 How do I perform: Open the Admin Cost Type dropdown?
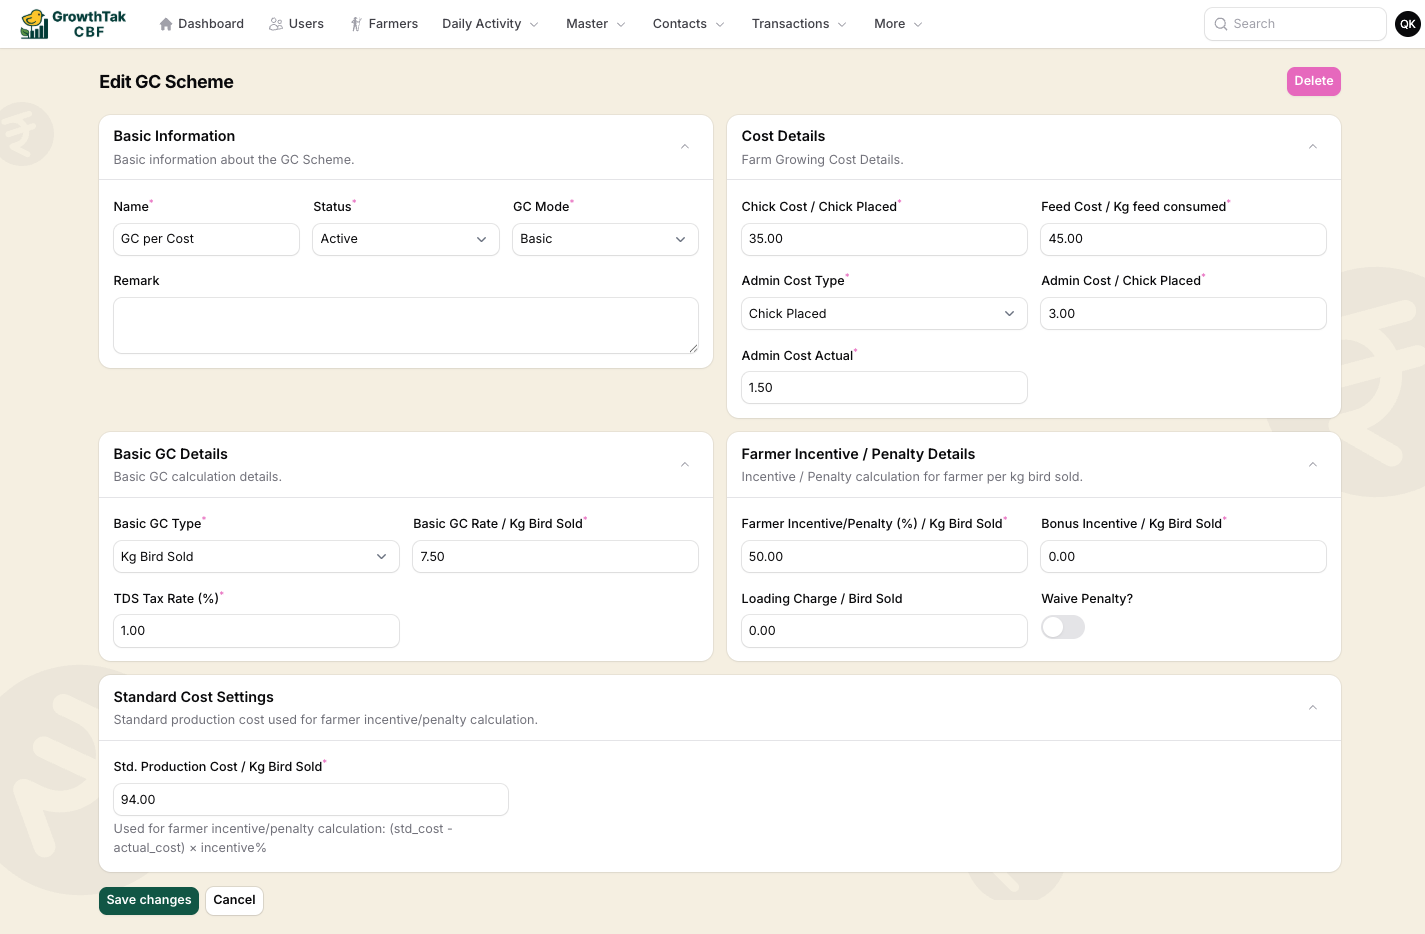(884, 313)
